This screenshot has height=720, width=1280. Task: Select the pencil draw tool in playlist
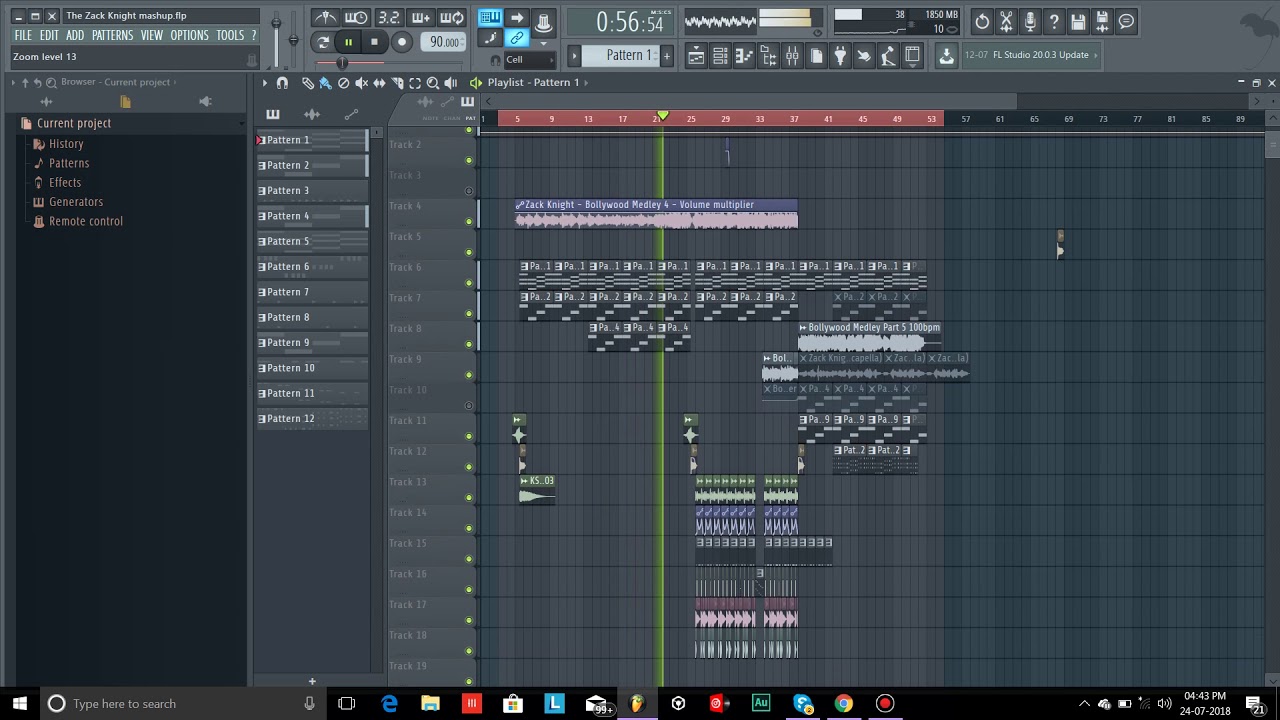tap(308, 83)
